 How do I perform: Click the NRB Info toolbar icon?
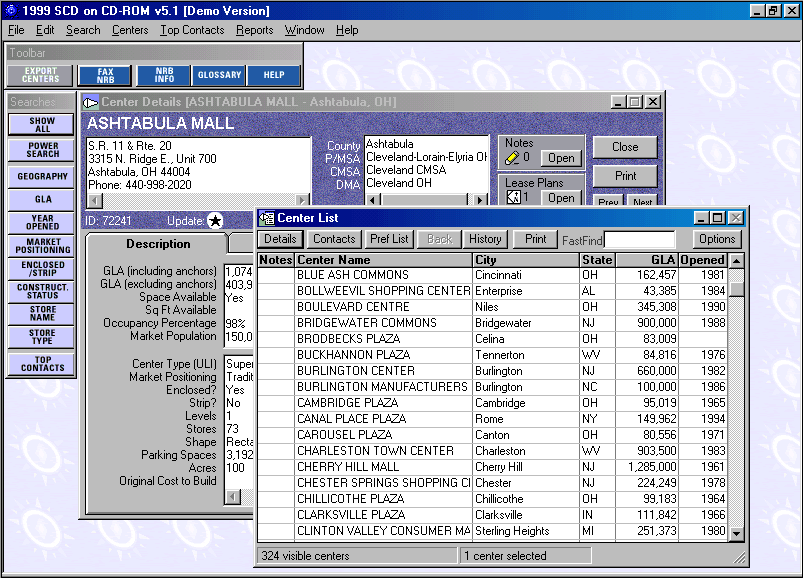point(164,75)
